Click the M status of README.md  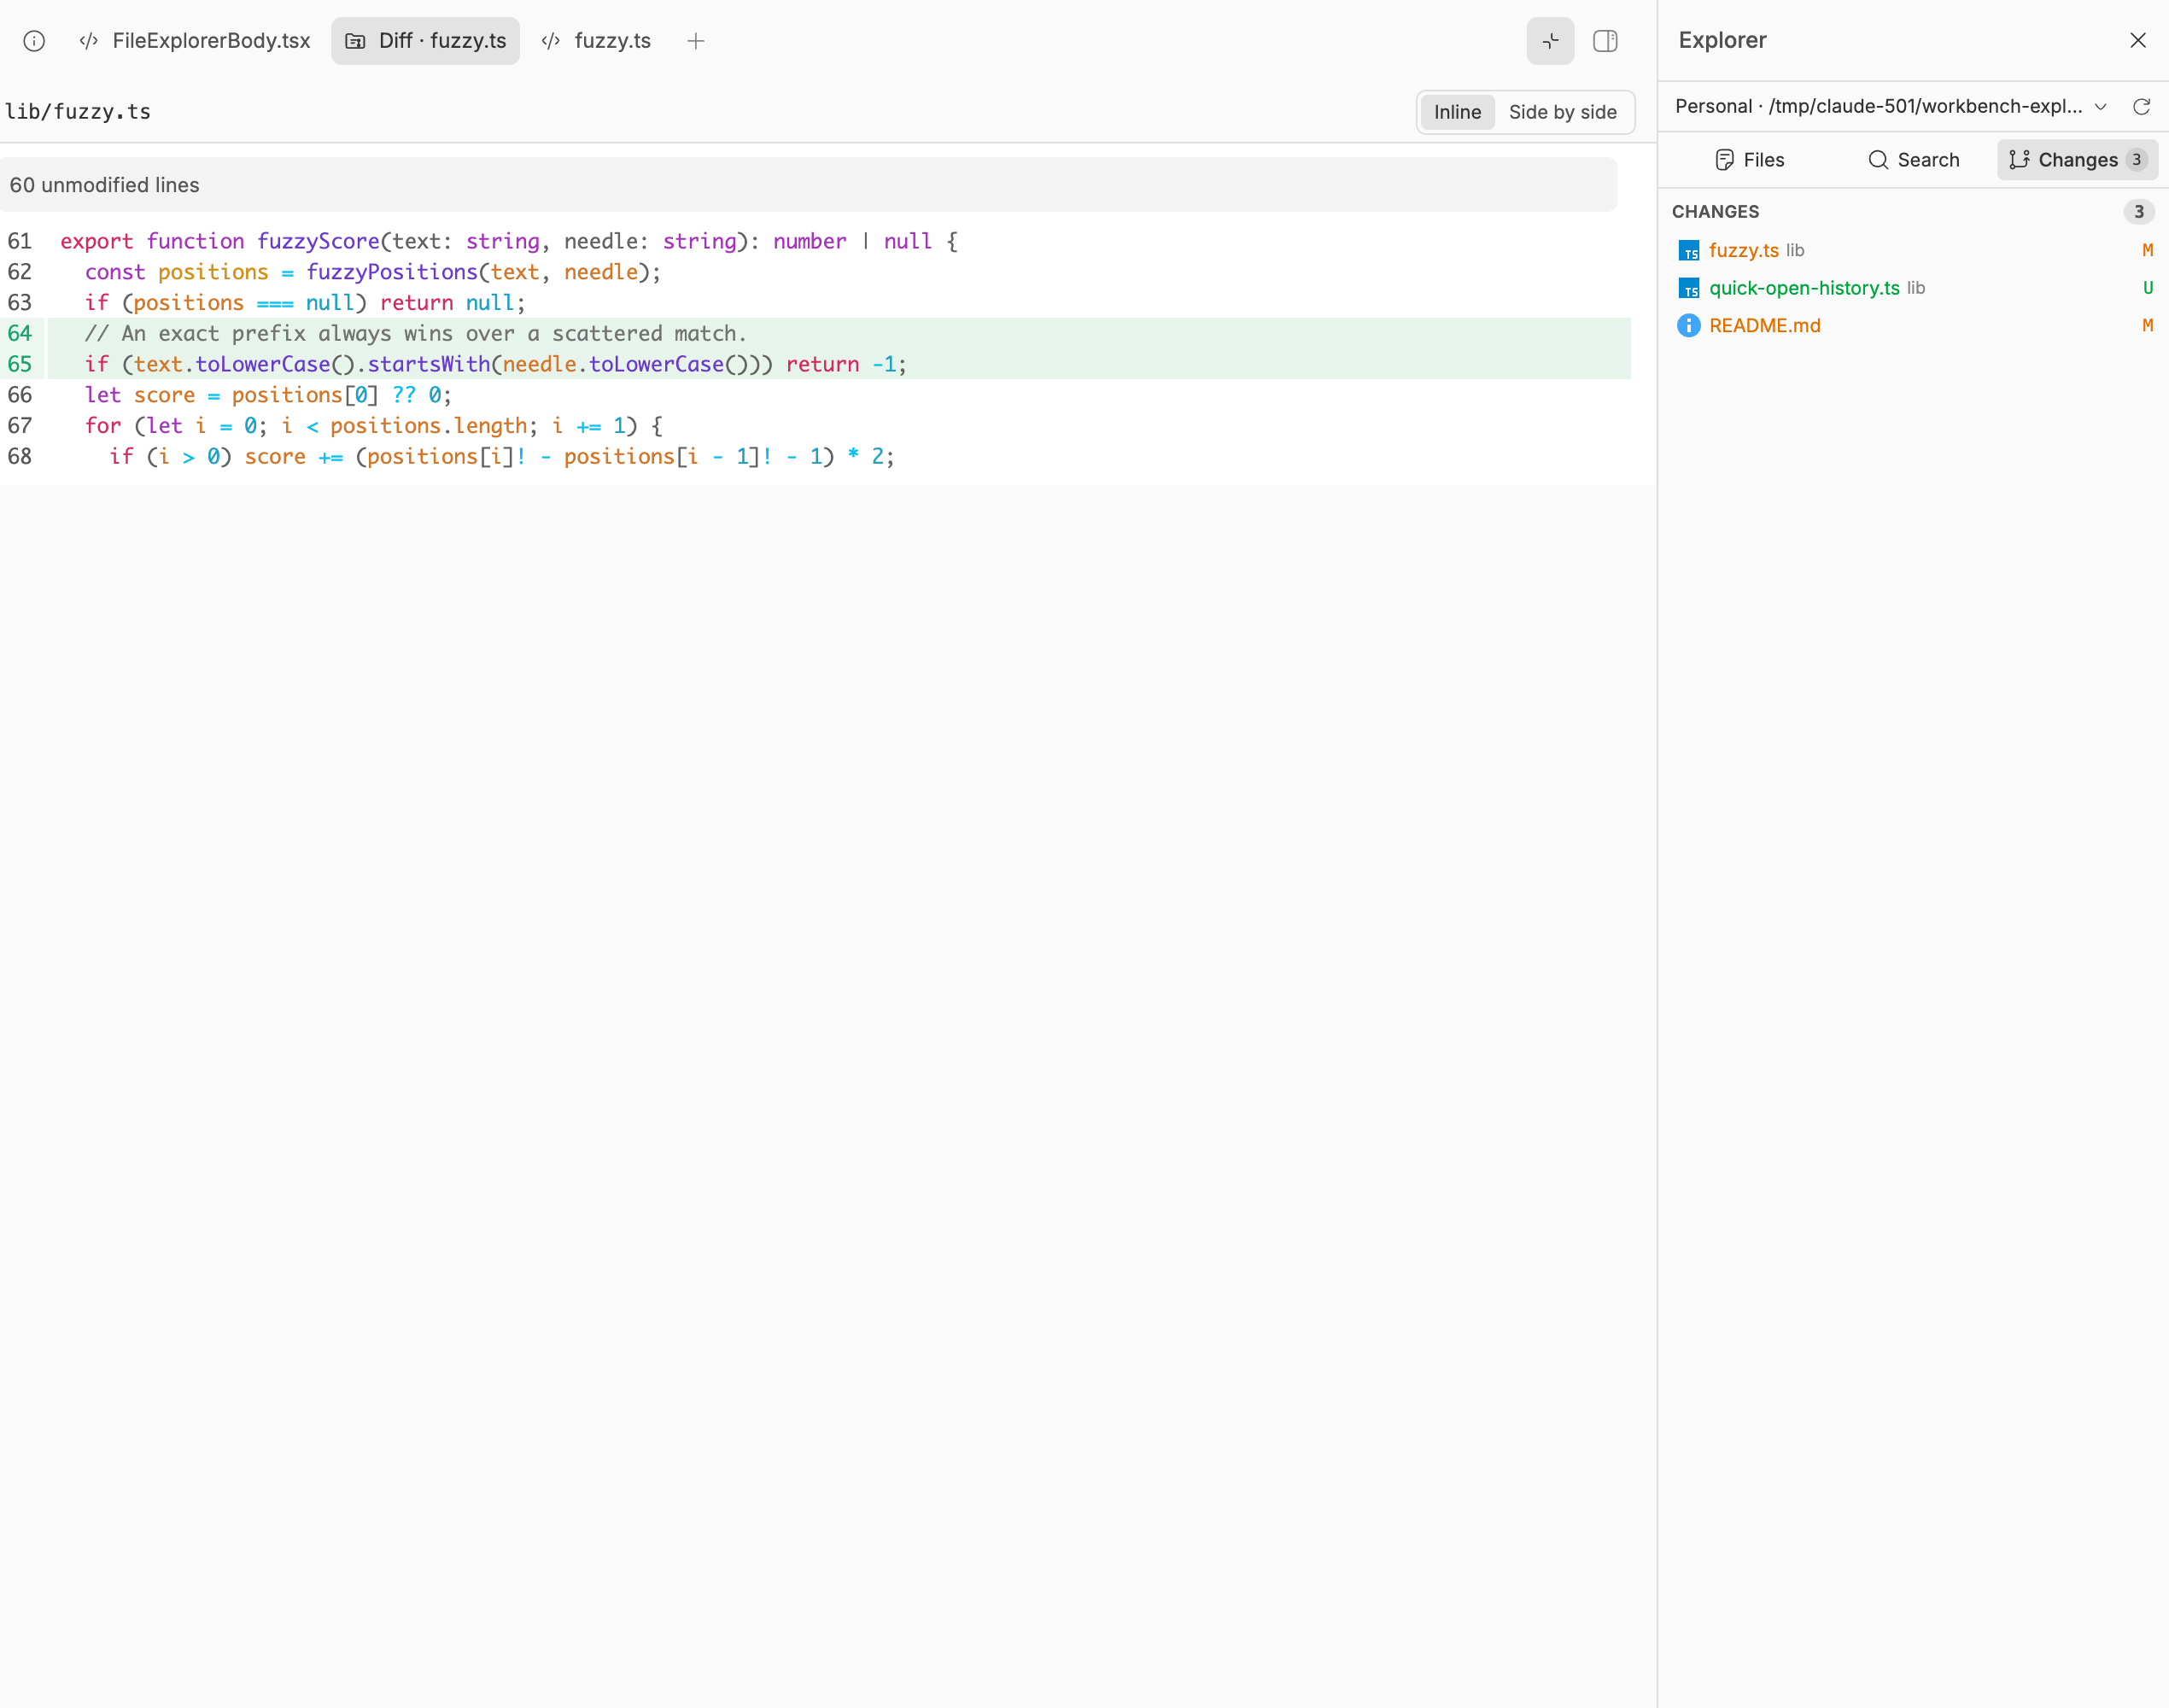pos(2147,325)
